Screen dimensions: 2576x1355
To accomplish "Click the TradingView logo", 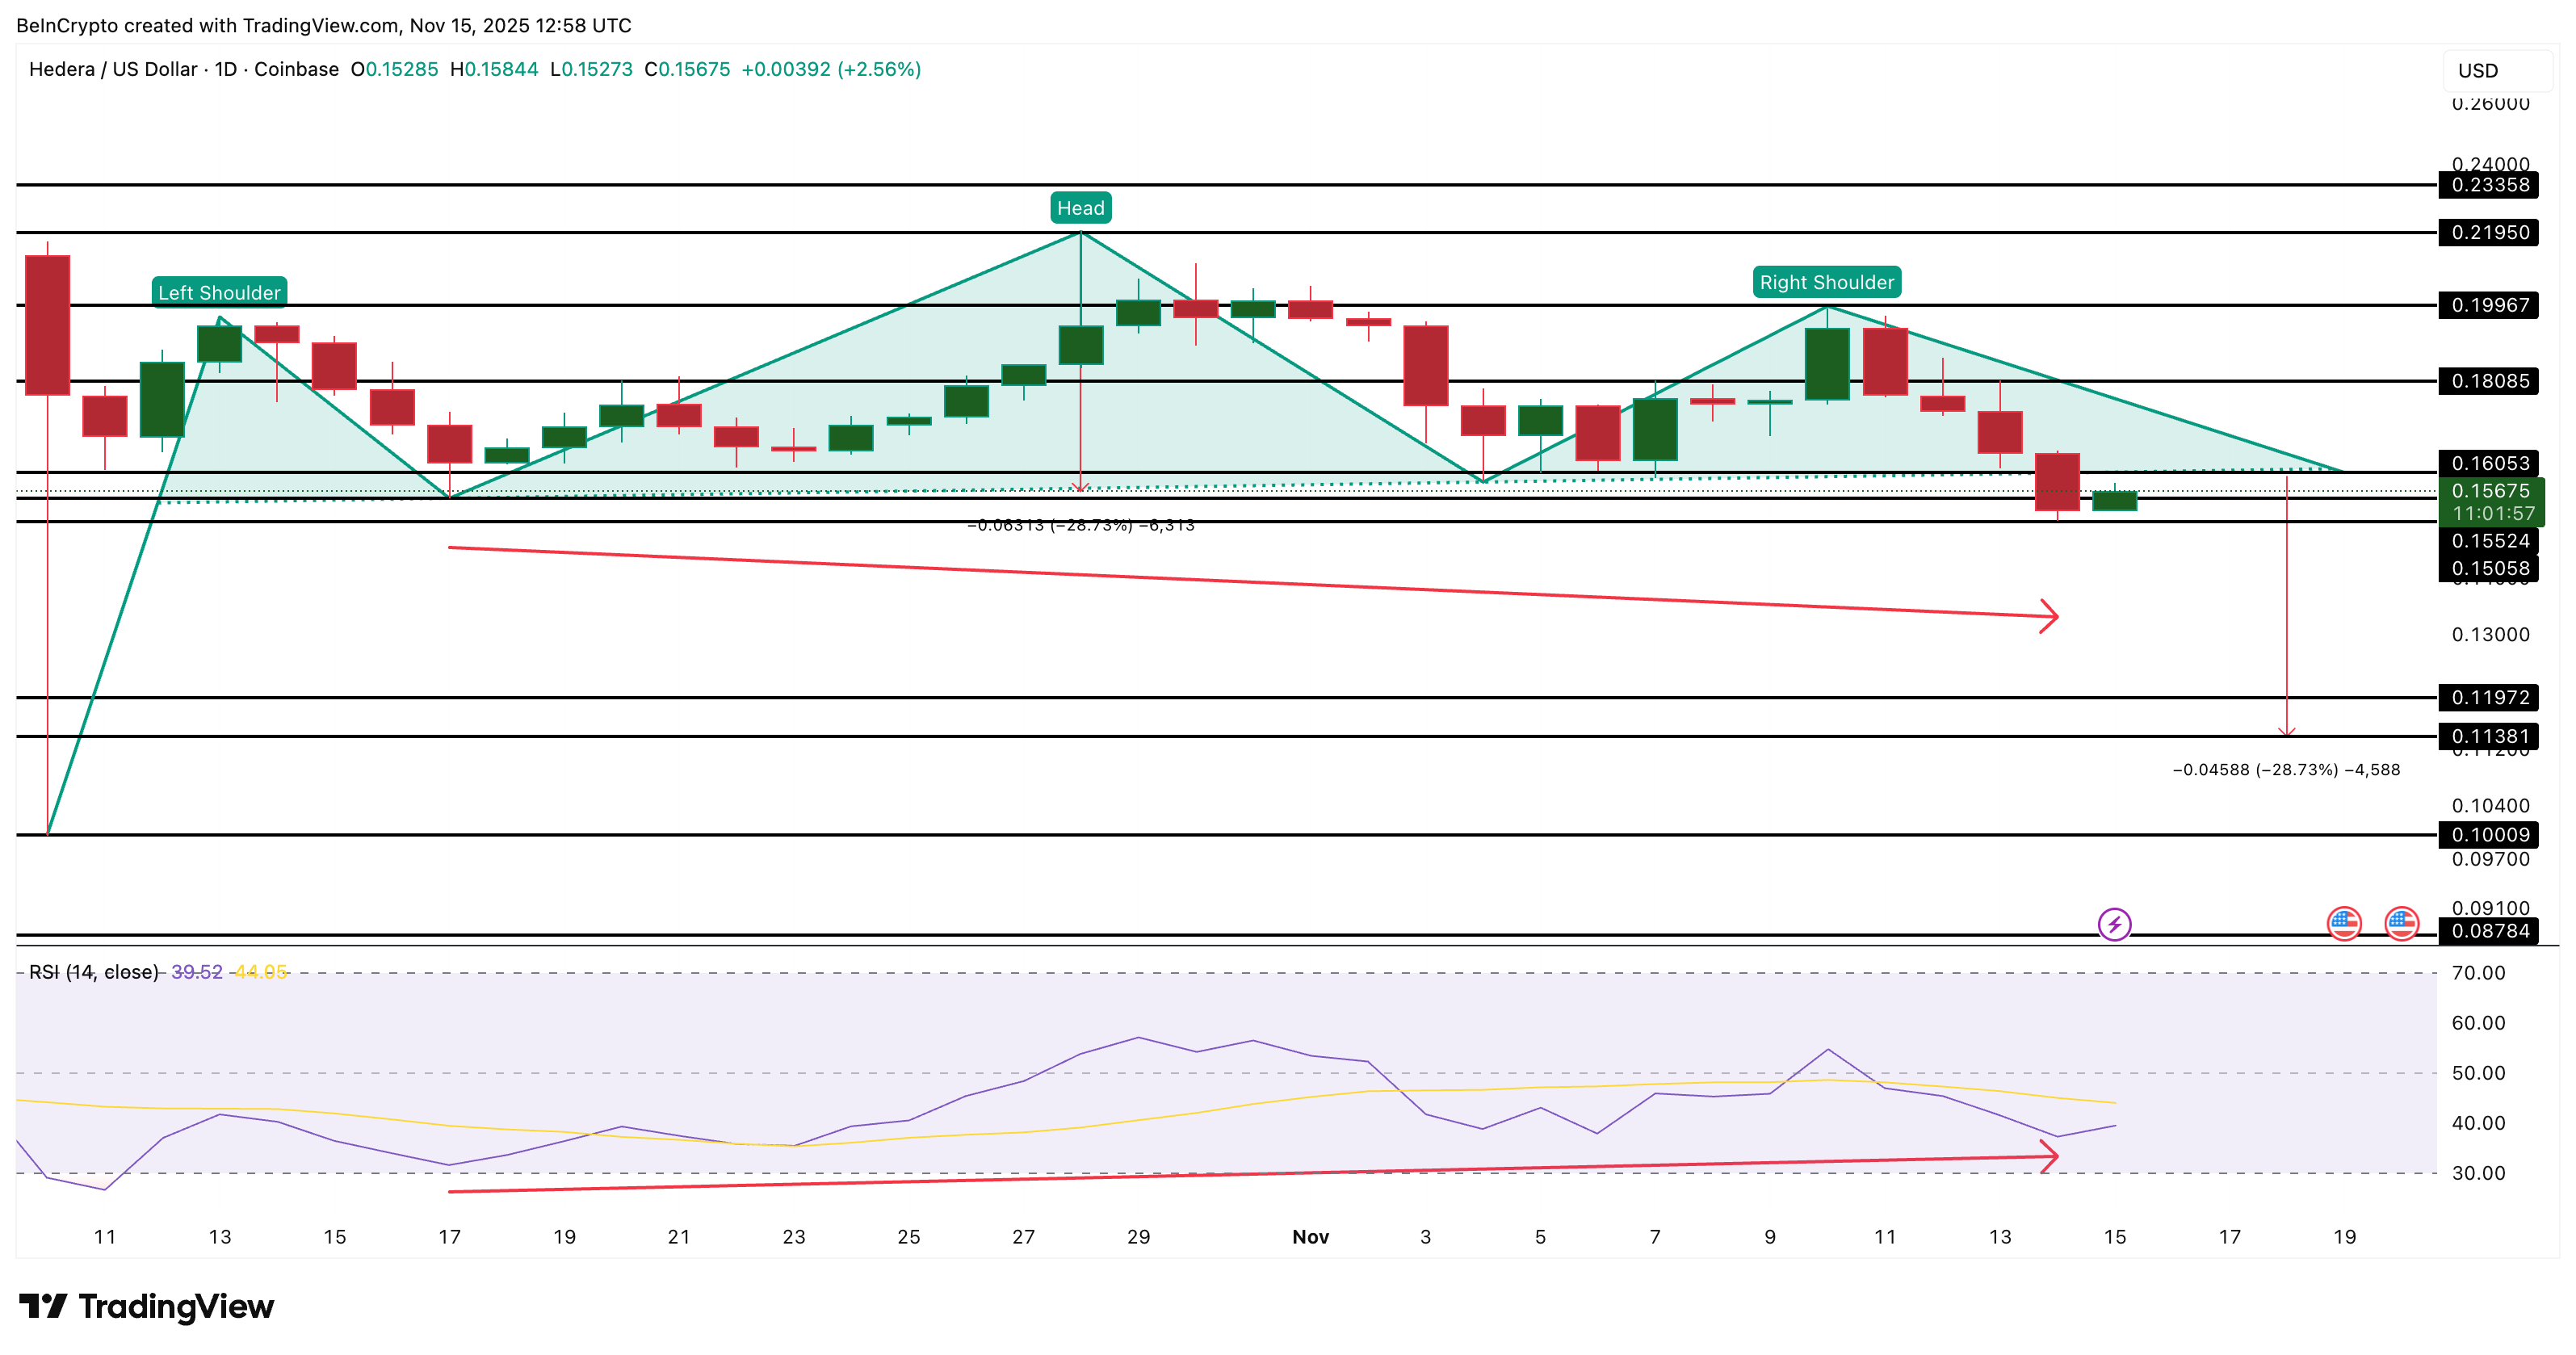I will [x=150, y=1307].
